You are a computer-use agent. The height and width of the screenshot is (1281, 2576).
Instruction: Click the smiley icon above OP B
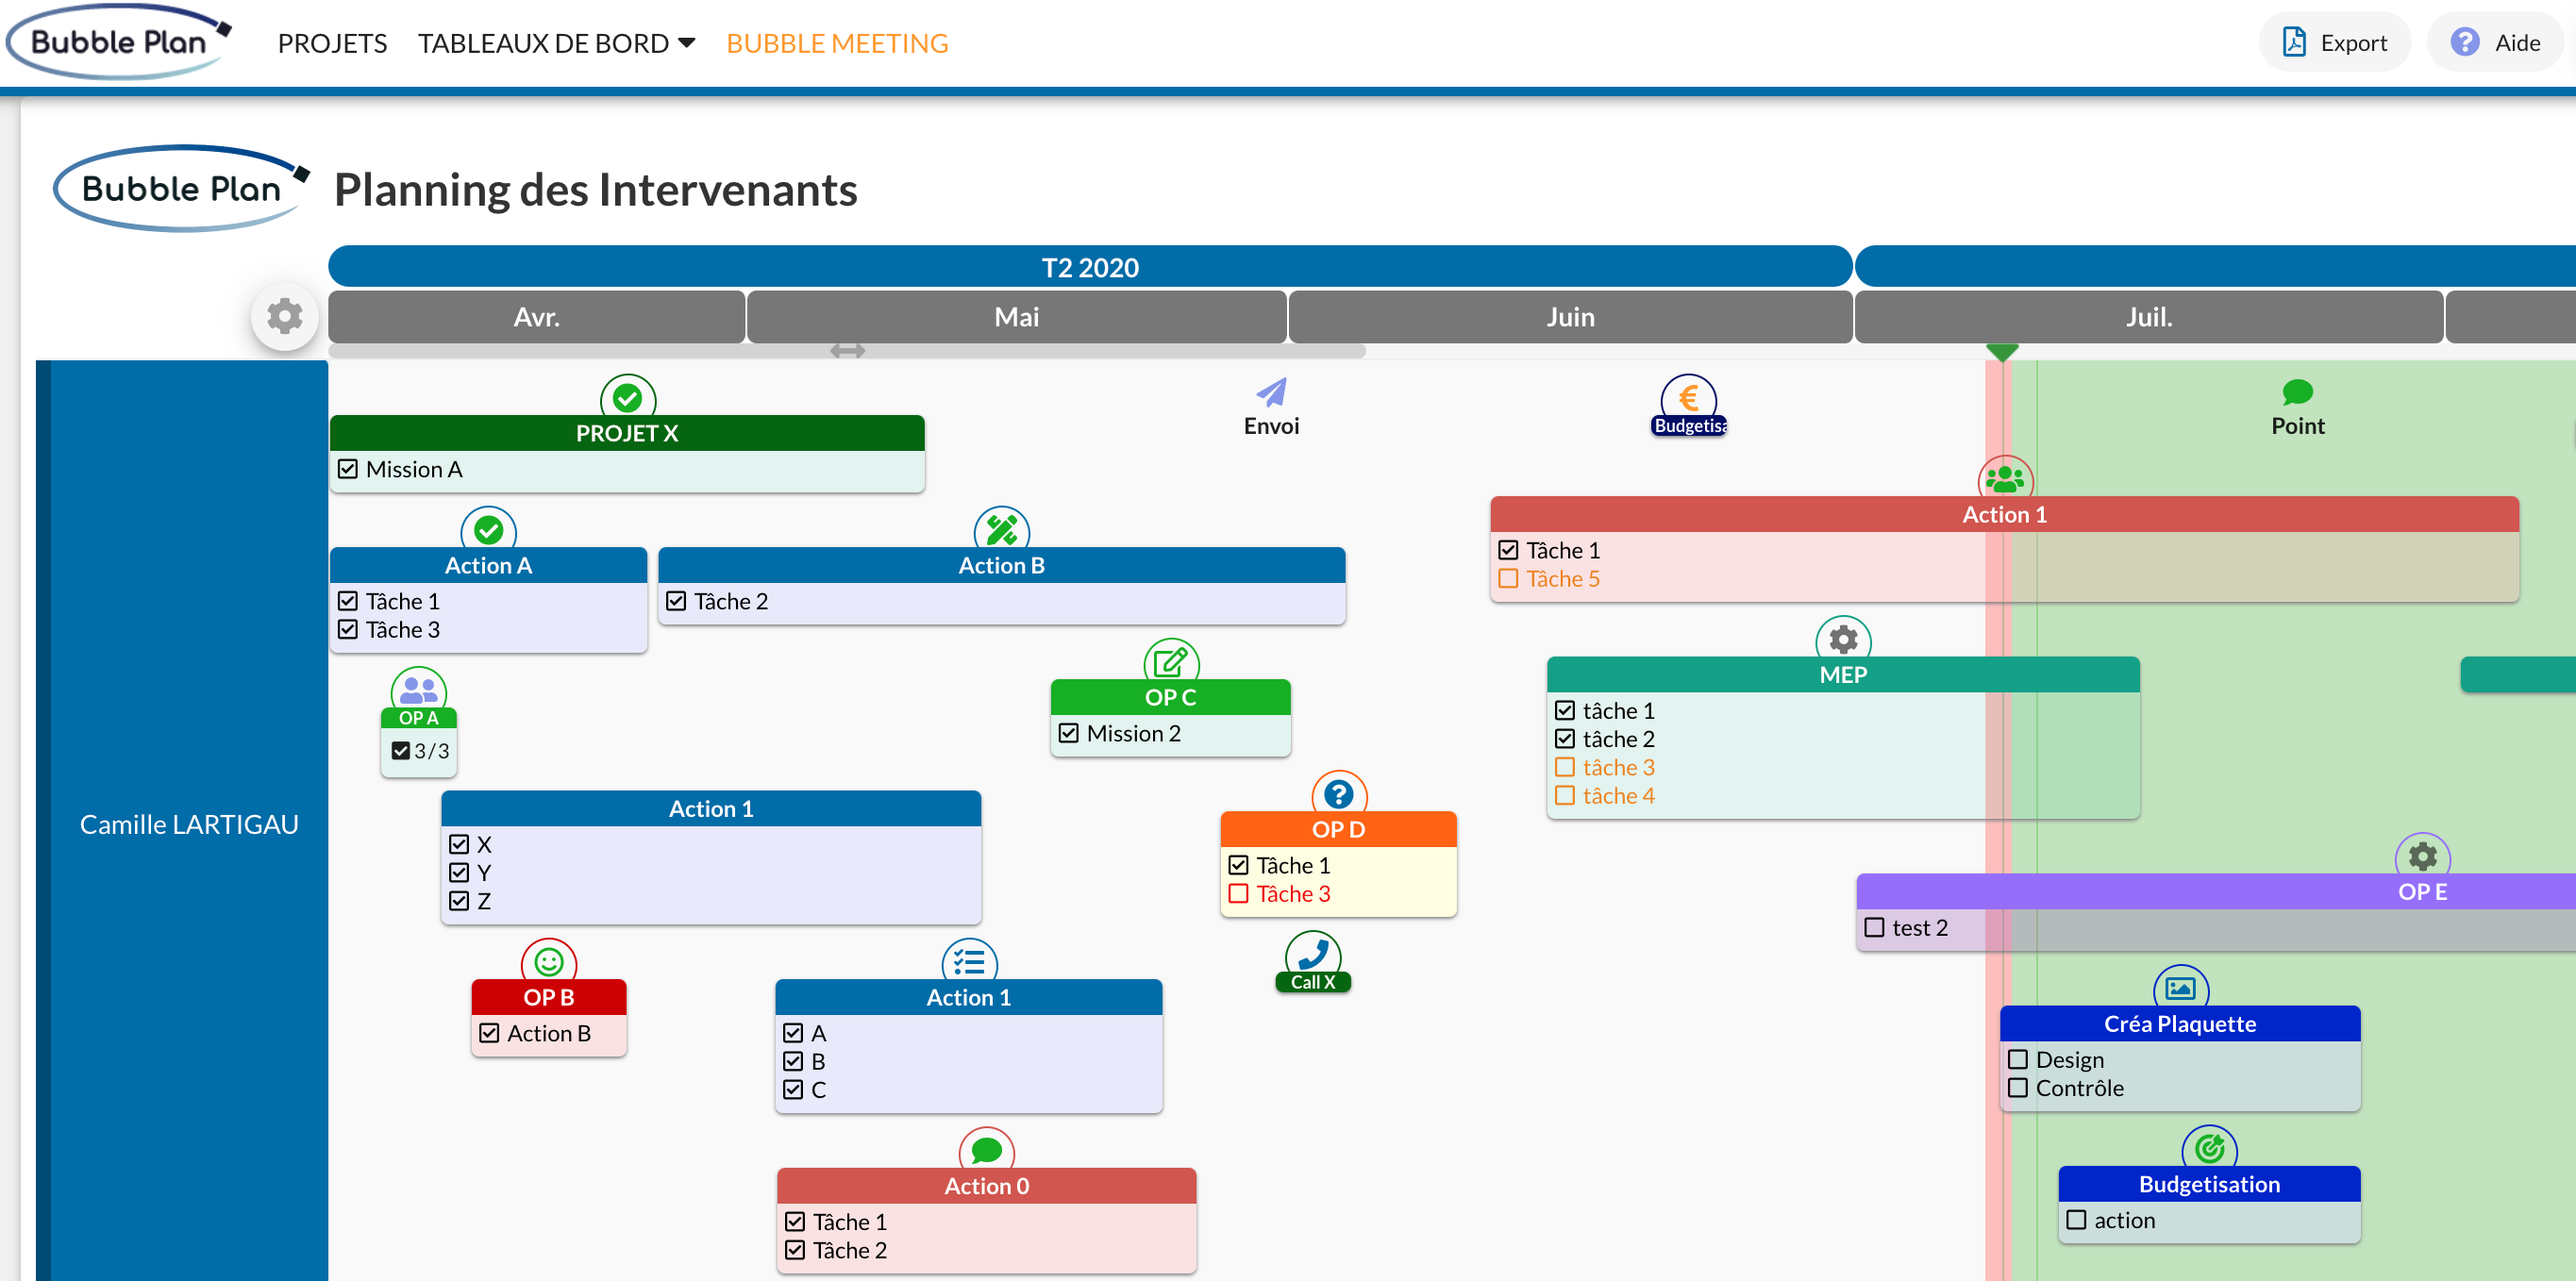pyautogui.click(x=548, y=962)
